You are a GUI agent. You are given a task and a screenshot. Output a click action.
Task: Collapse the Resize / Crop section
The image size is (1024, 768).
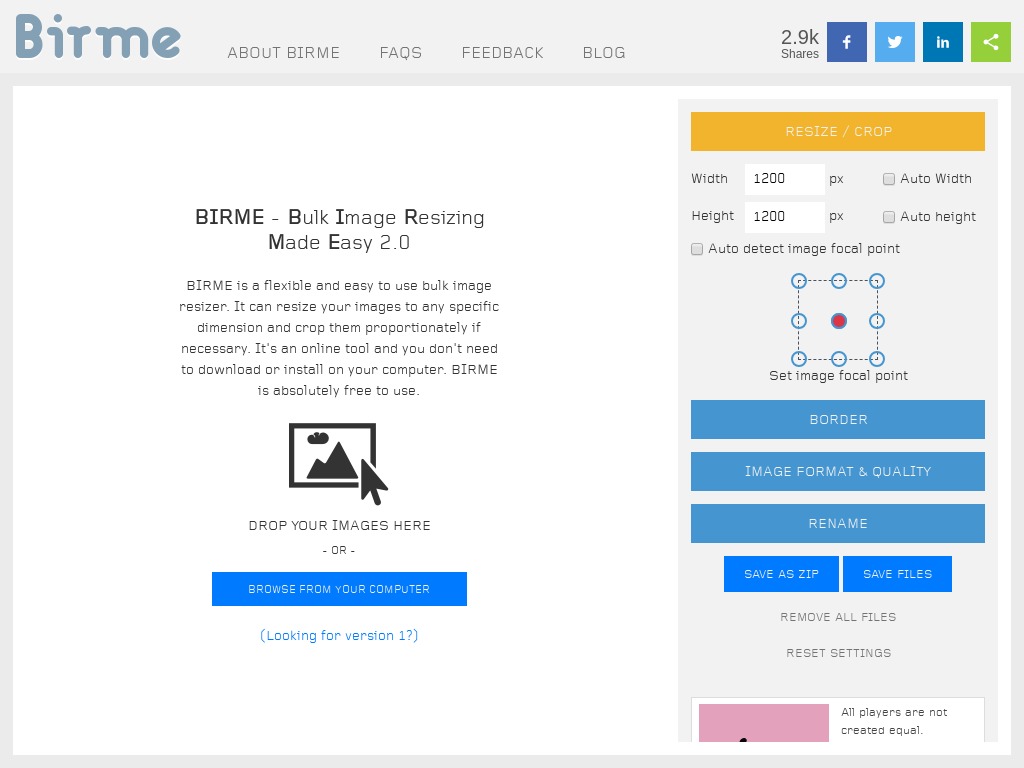pyautogui.click(x=838, y=131)
